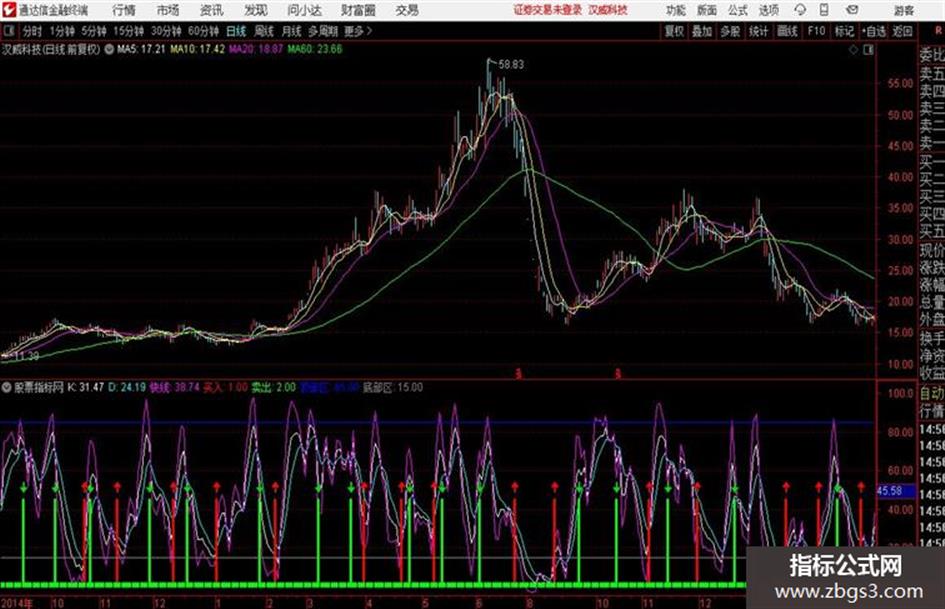Click the 统计 statistics toolbar button
Image resolution: width=945 pixels, height=609 pixels.
pos(758,31)
